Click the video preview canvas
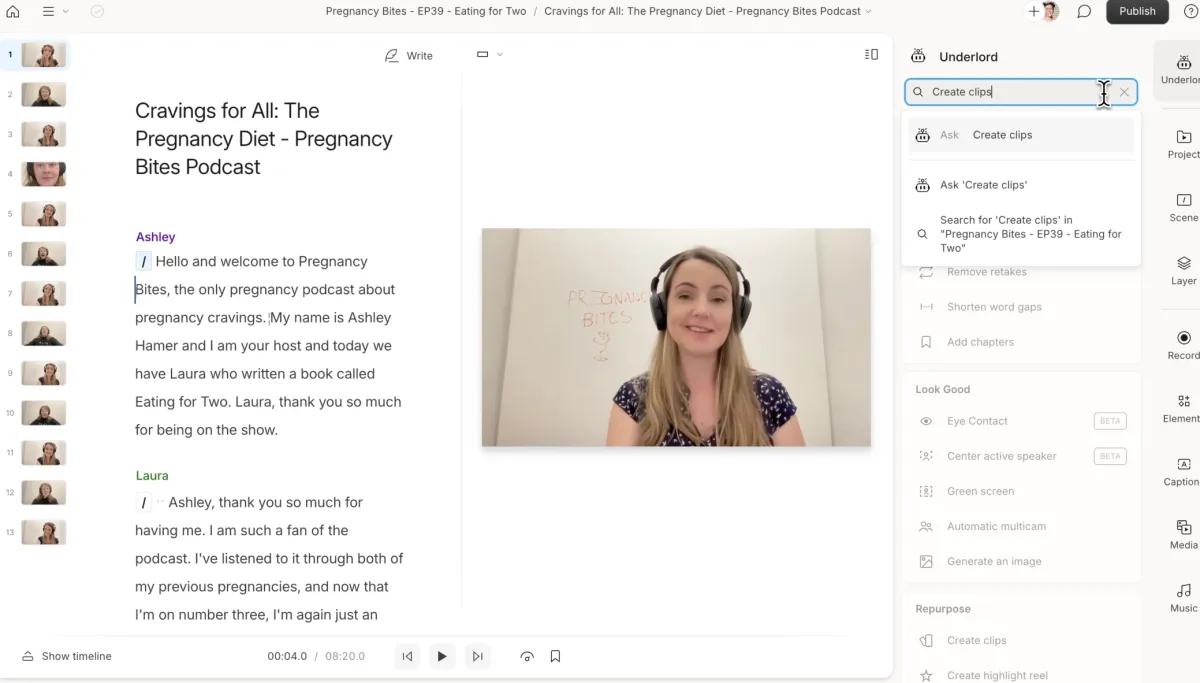Image resolution: width=1200 pixels, height=683 pixels. [676, 337]
